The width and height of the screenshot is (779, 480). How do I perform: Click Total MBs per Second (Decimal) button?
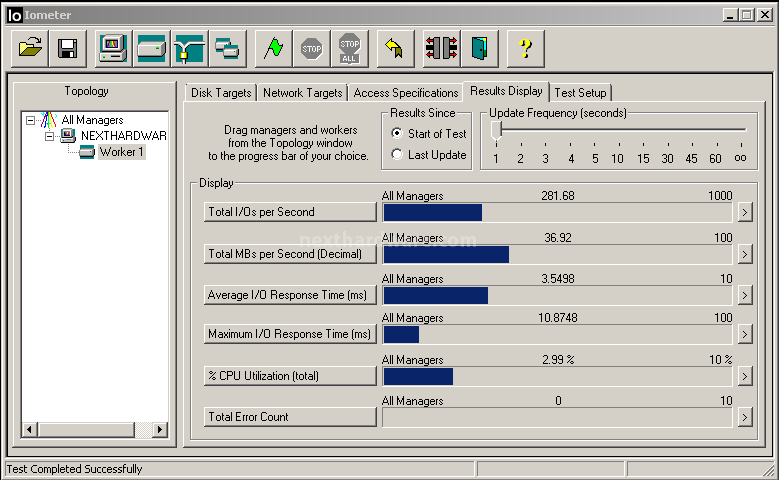click(290, 254)
